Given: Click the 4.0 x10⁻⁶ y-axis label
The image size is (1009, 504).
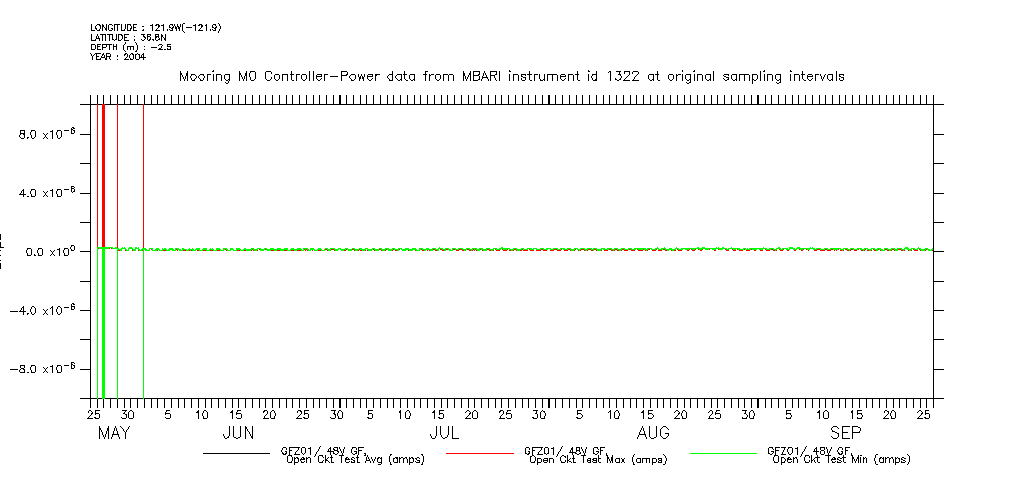Looking at the screenshot, I should pos(48,193).
